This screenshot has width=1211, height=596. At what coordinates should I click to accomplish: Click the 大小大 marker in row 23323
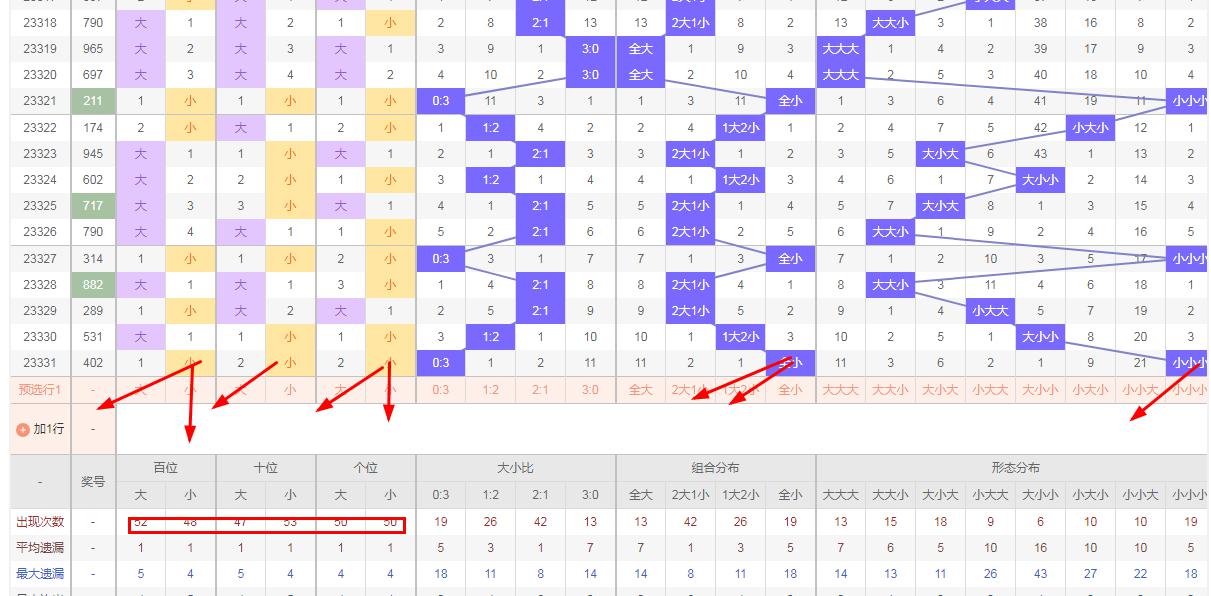pyautogui.click(x=940, y=154)
